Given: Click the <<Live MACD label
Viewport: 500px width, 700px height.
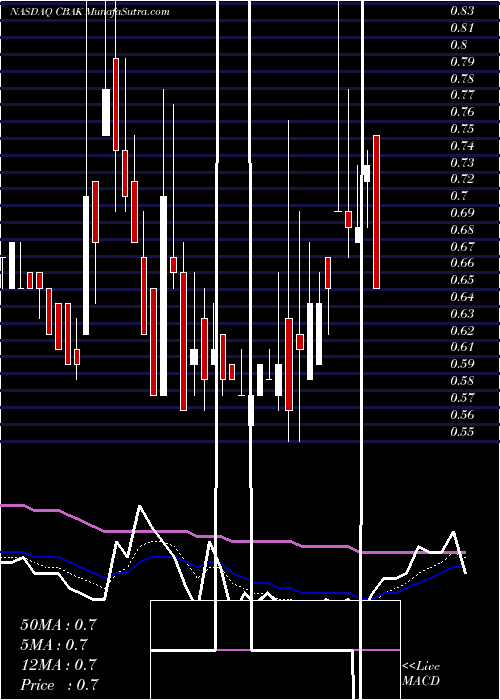Looking at the screenshot, I should pos(421,673).
